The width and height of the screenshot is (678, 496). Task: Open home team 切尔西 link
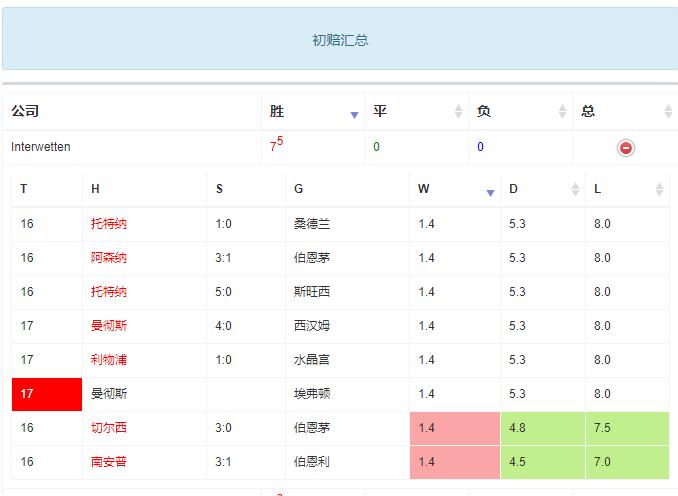pos(109,428)
